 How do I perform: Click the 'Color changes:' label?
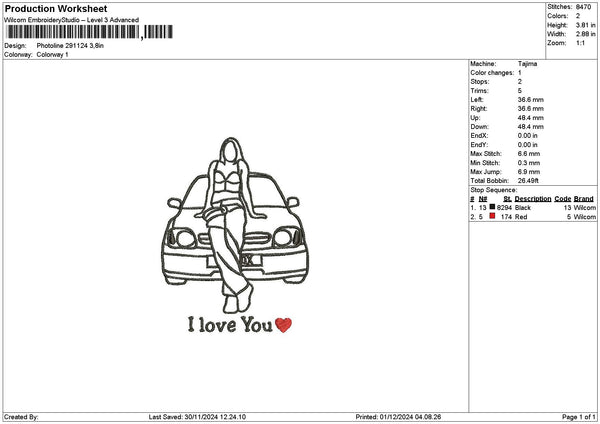[492, 73]
